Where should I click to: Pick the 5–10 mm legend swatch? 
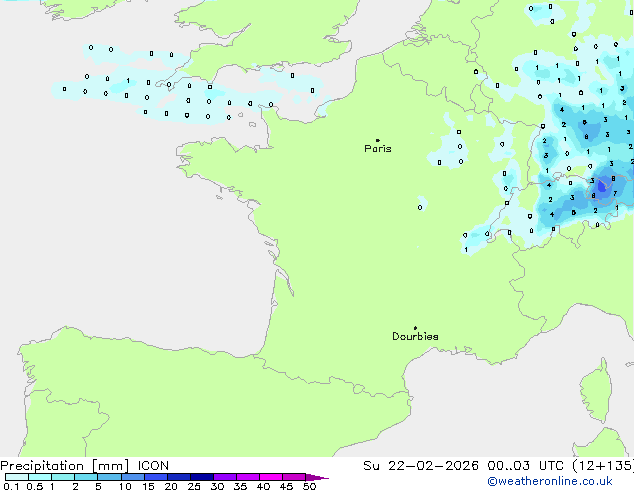tap(109, 477)
